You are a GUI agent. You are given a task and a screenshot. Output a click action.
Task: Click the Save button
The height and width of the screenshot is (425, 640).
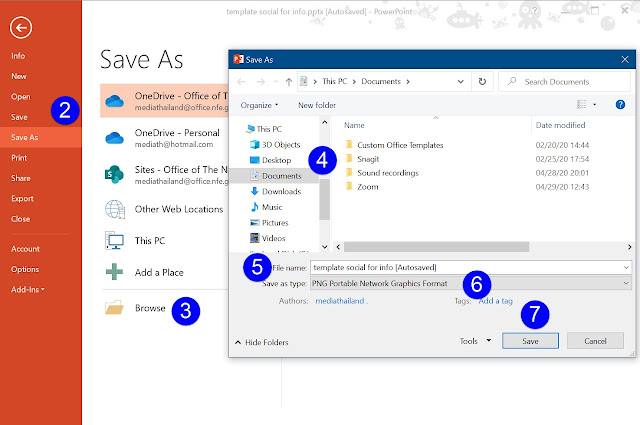tap(530, 341)
